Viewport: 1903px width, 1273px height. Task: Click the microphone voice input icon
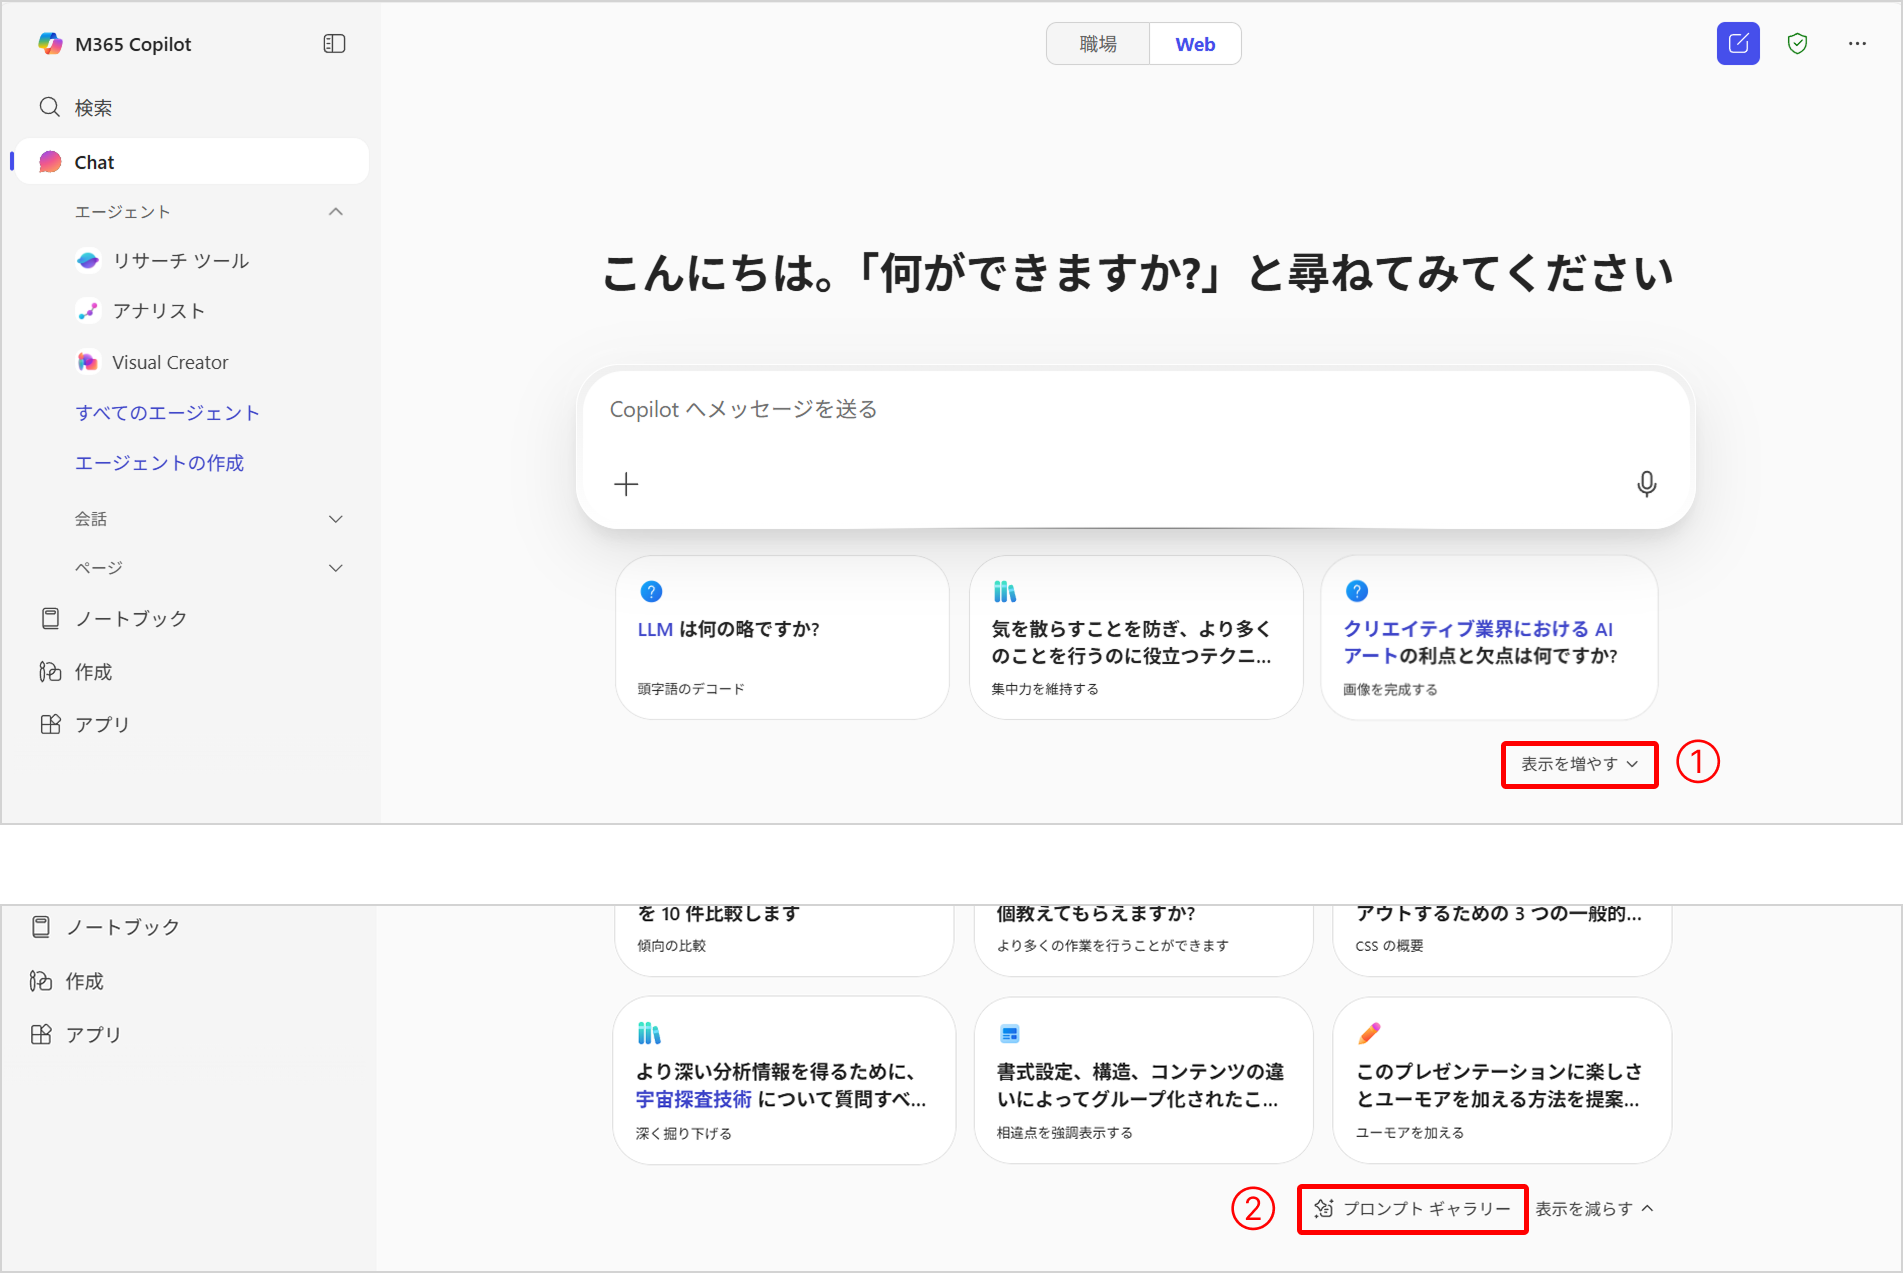tap(1646, 484)
